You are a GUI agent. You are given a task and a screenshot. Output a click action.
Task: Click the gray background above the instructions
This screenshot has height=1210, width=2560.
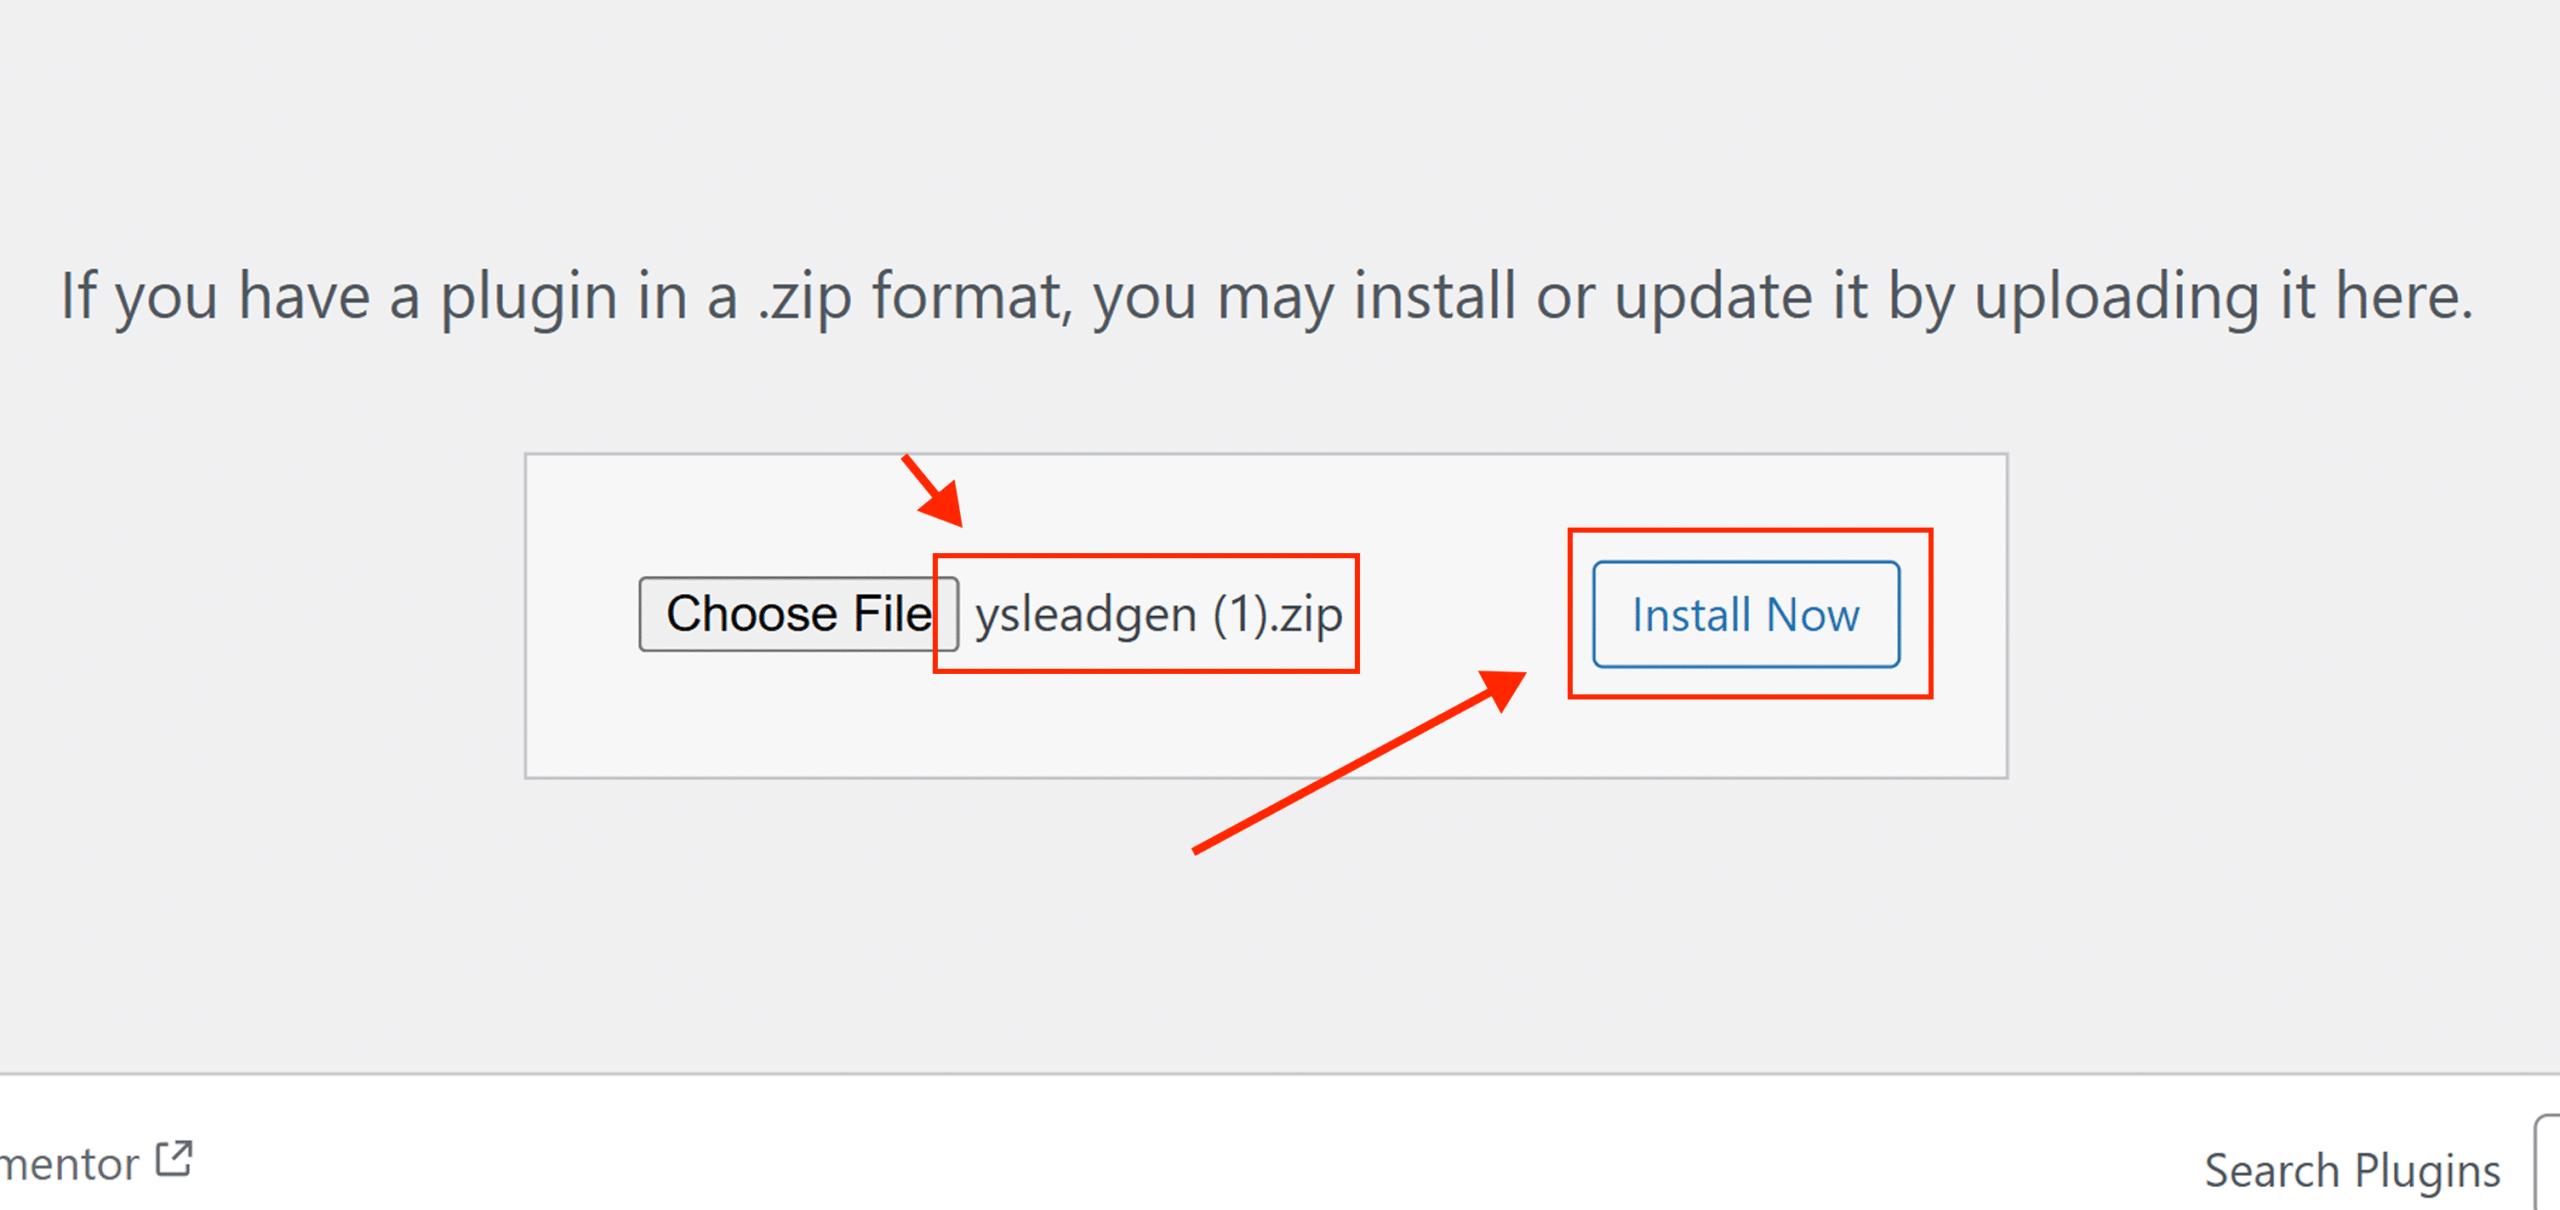[1280, 120]
